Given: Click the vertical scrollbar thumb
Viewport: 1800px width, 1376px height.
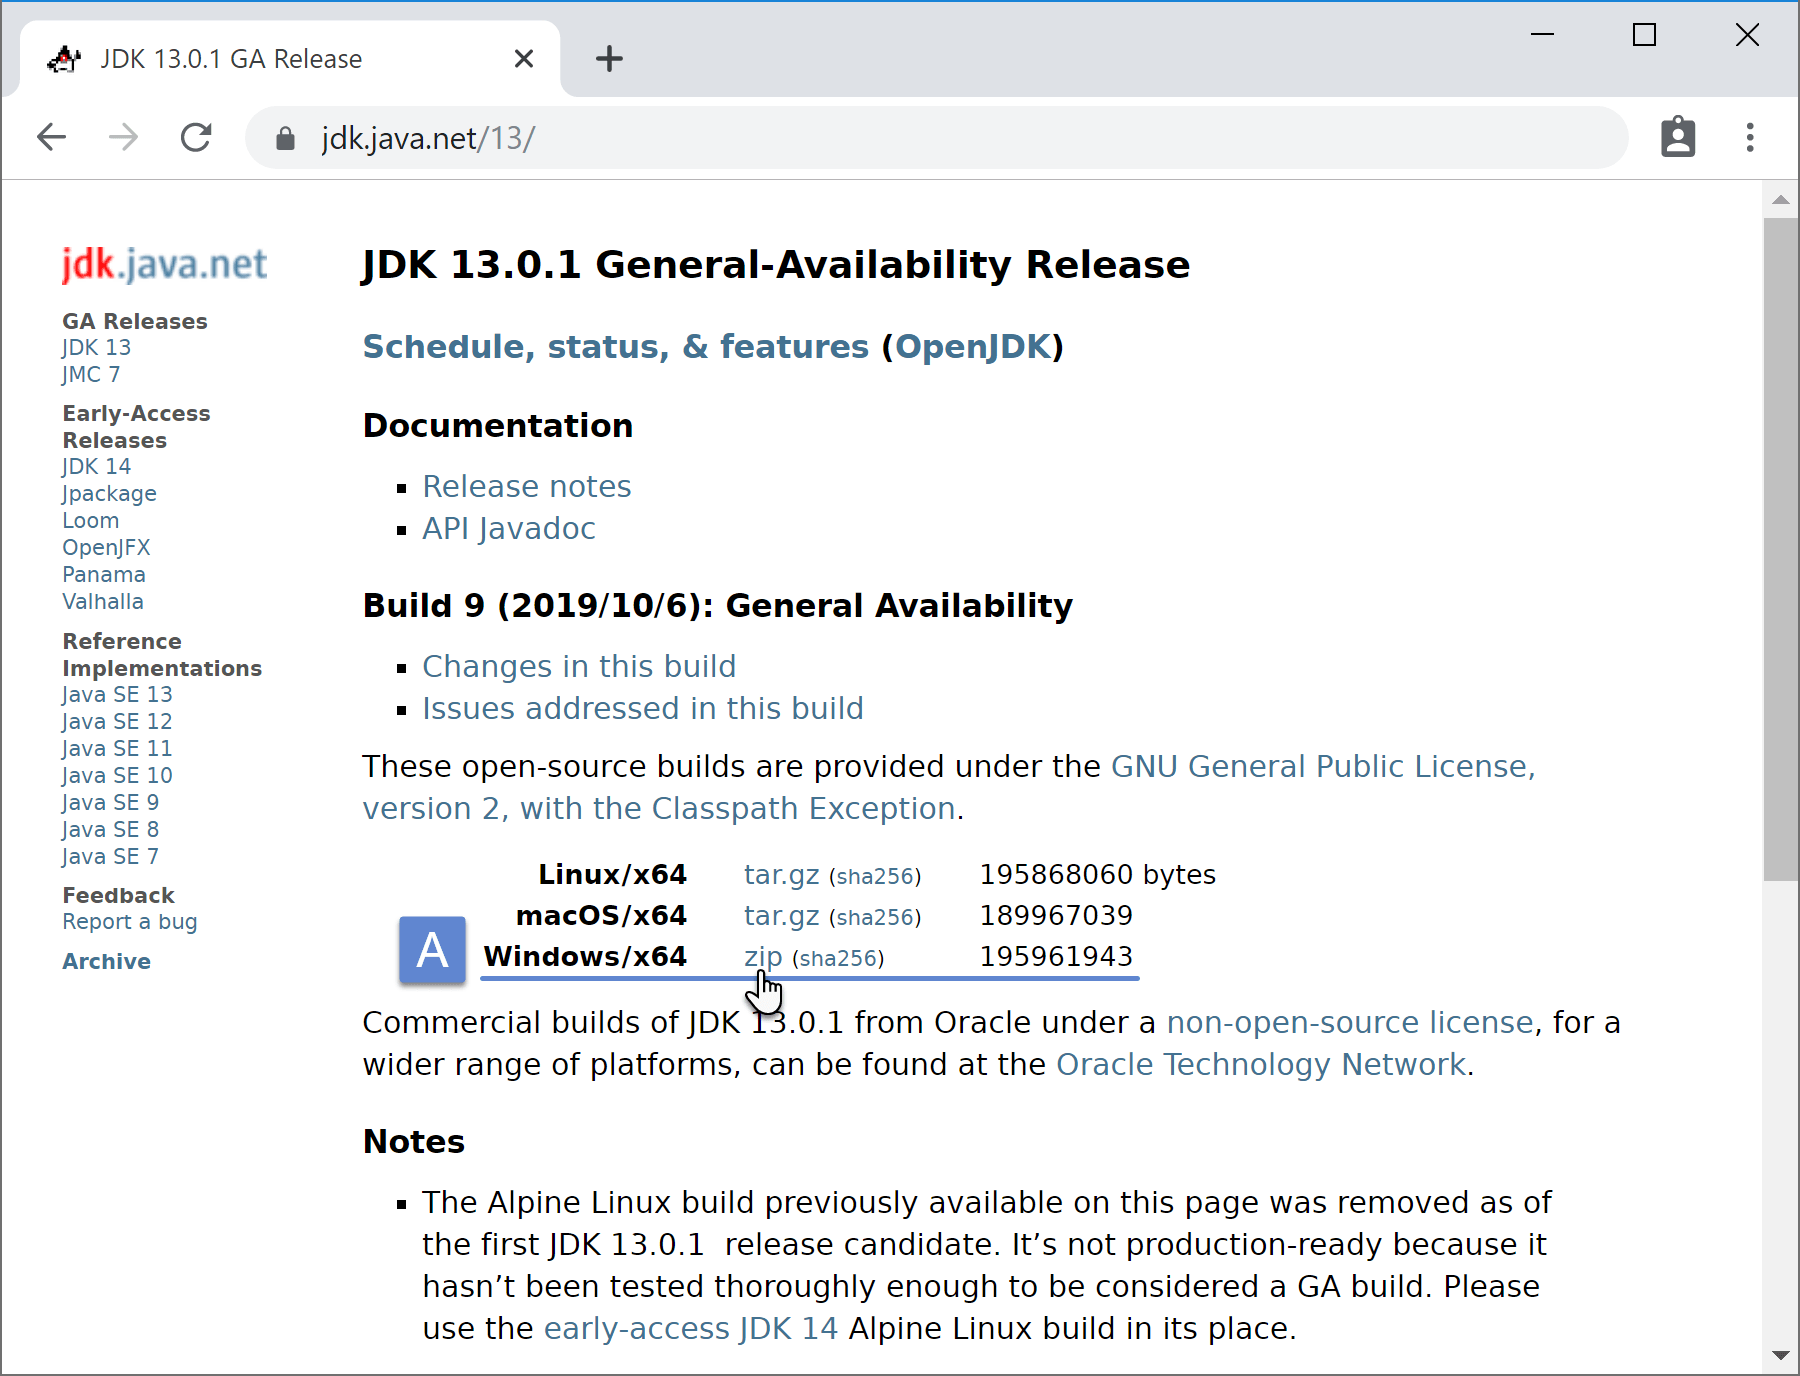Looking at the screenshot, I should tap(1780, 548).
